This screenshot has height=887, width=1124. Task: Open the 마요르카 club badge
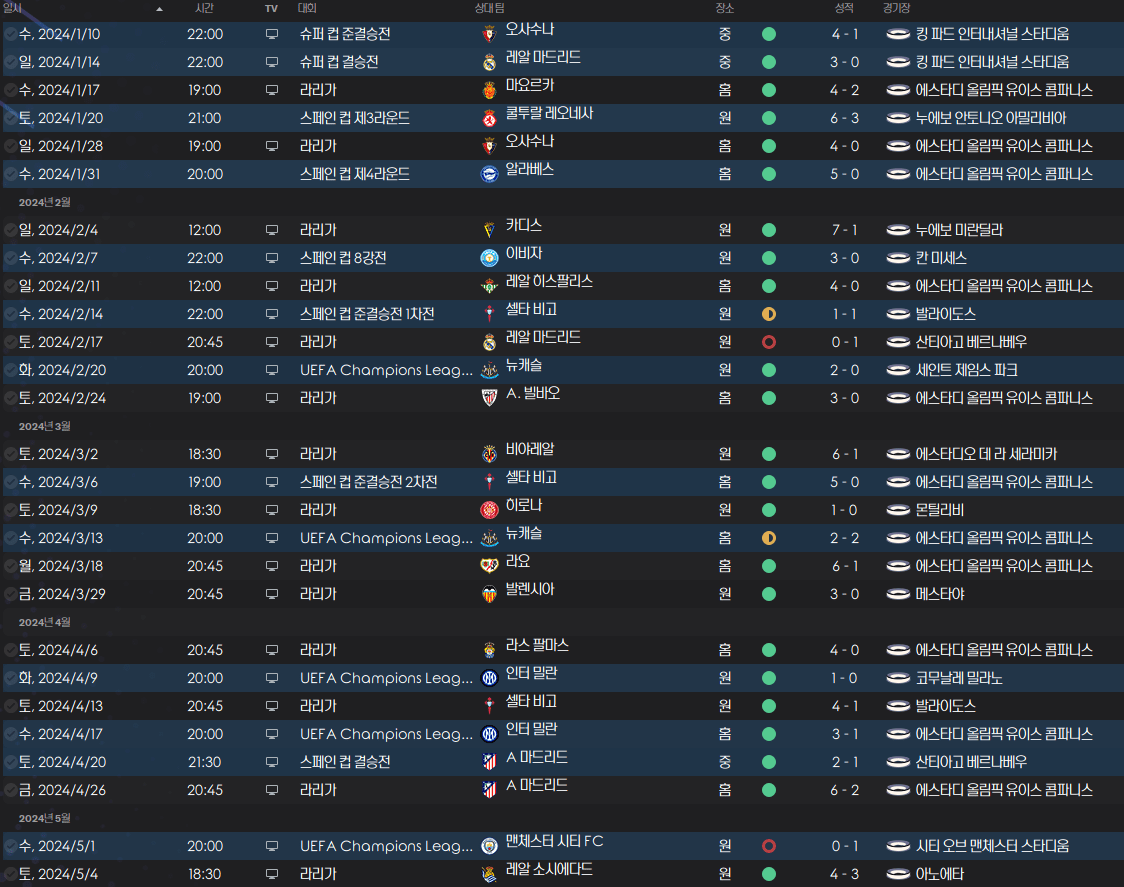click(x=490, y=90)
